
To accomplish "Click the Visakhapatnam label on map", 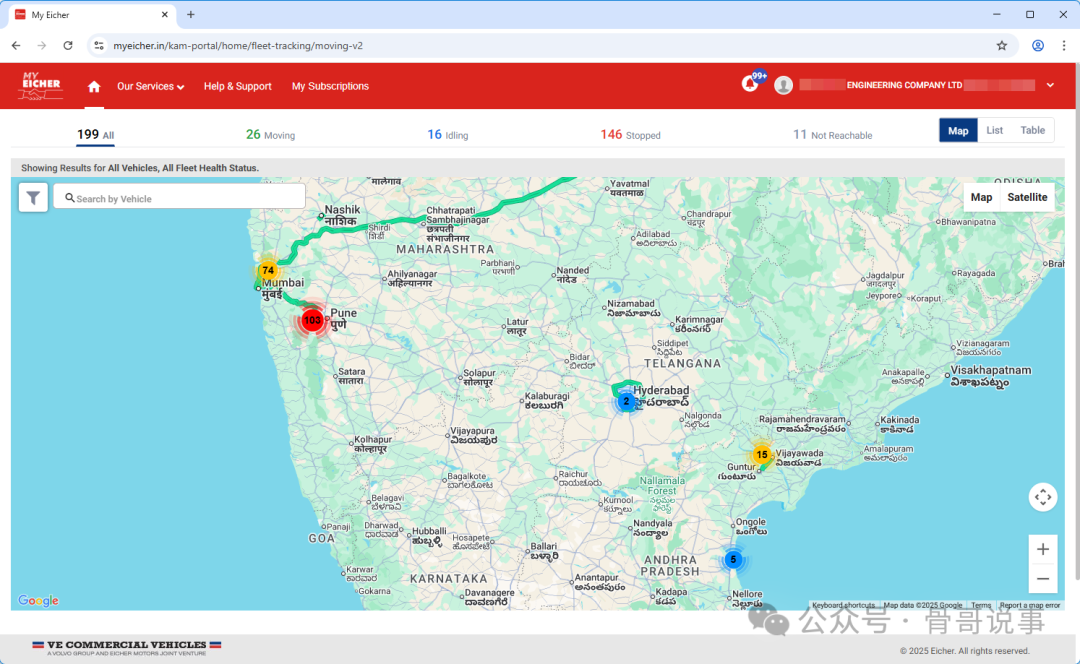I will coord(990,370).
